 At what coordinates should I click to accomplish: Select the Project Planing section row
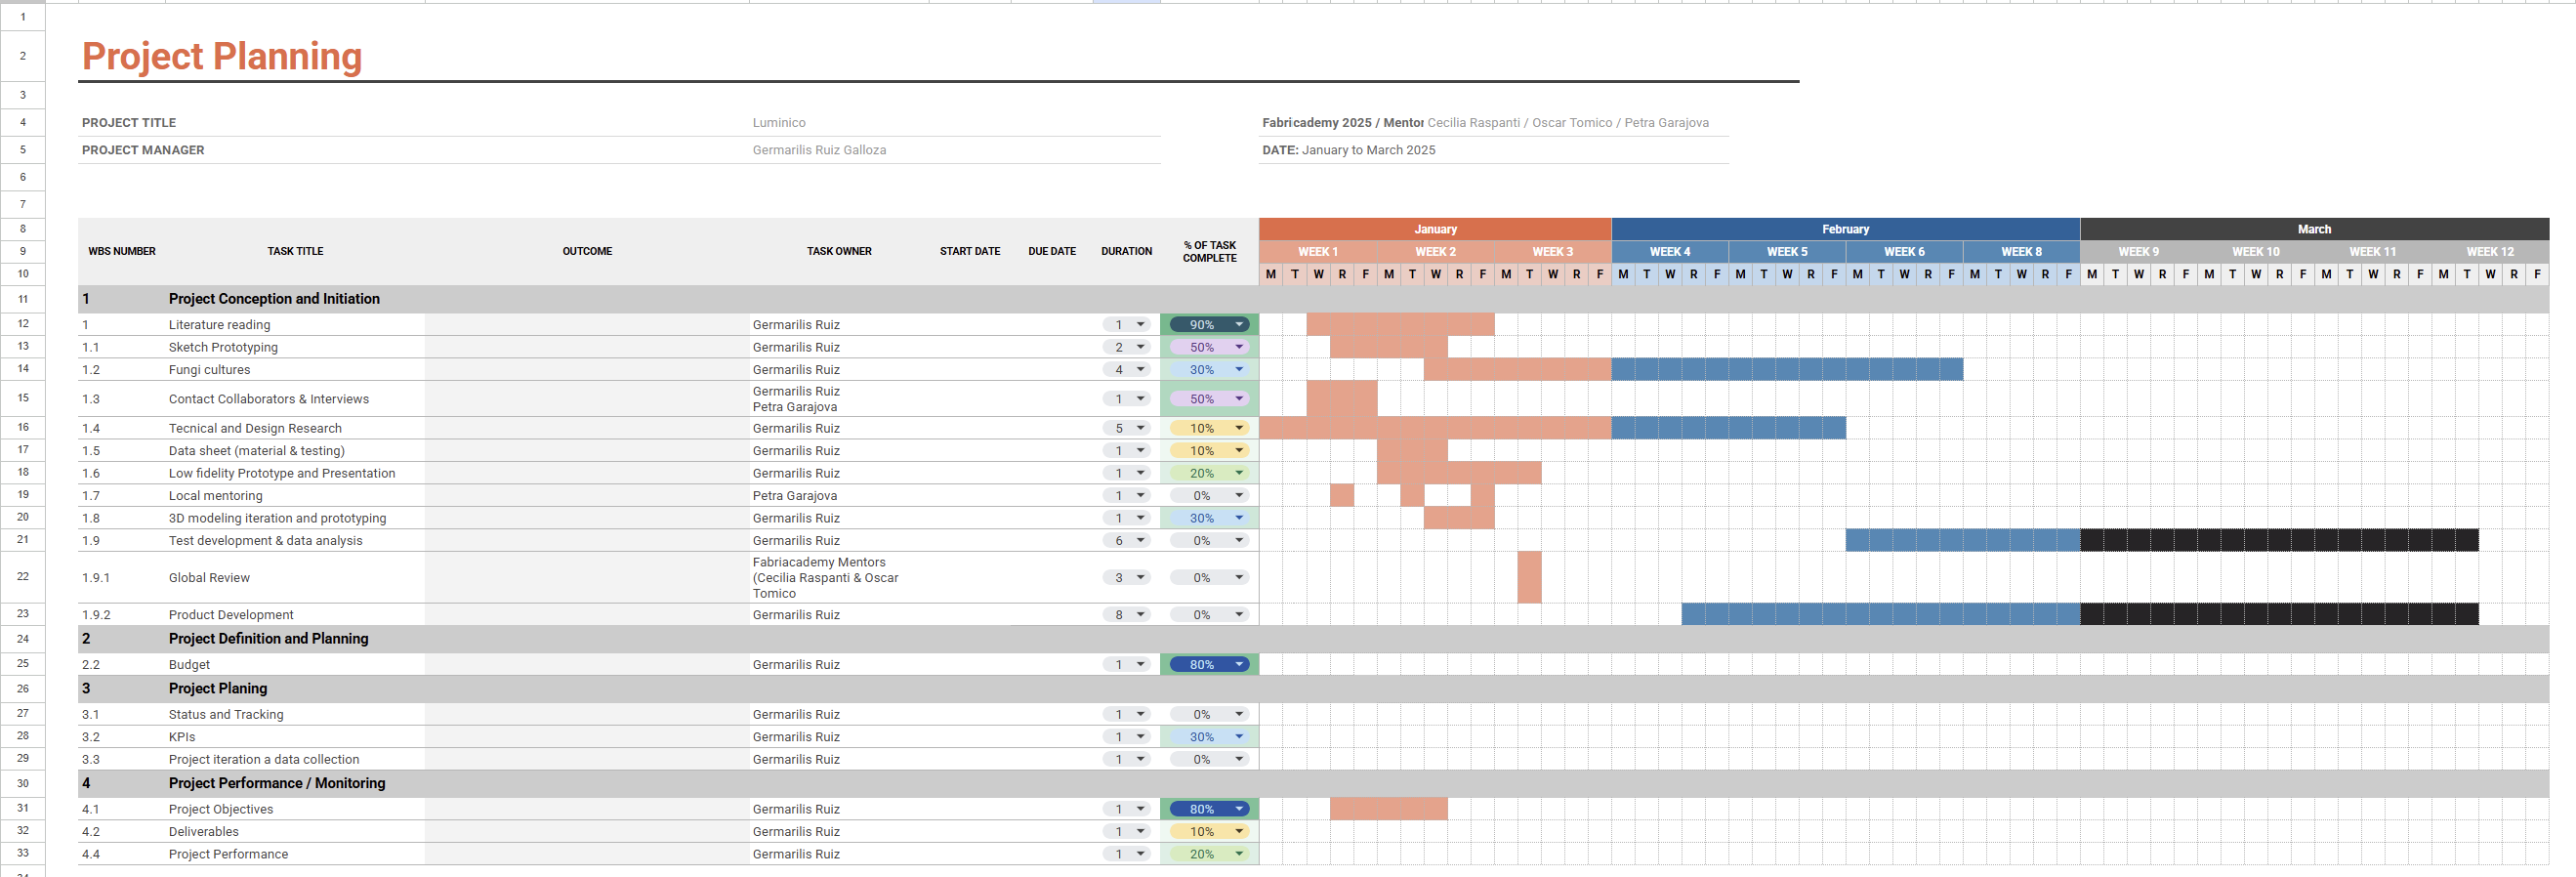pos(1313,688)
